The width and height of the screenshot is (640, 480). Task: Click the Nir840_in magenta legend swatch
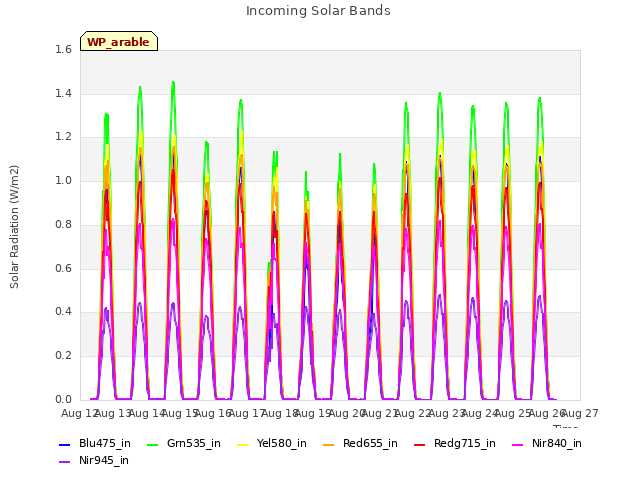(x=518, y=444)
